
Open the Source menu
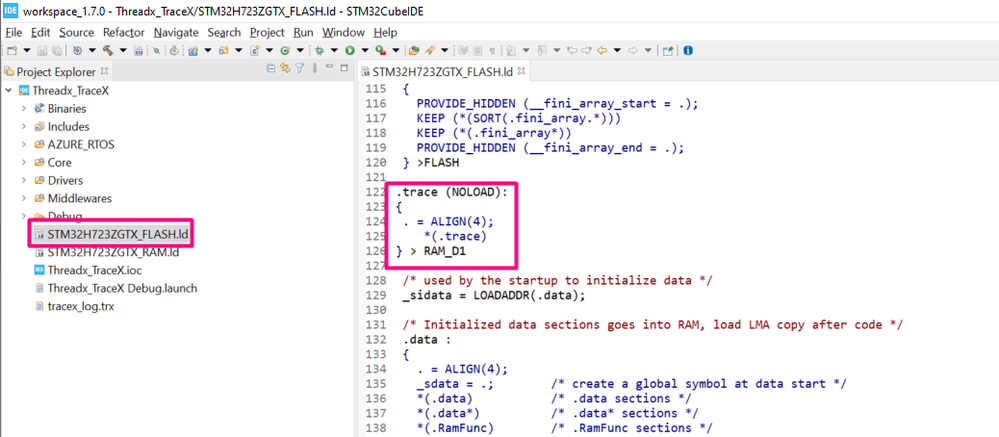point(76,32)
